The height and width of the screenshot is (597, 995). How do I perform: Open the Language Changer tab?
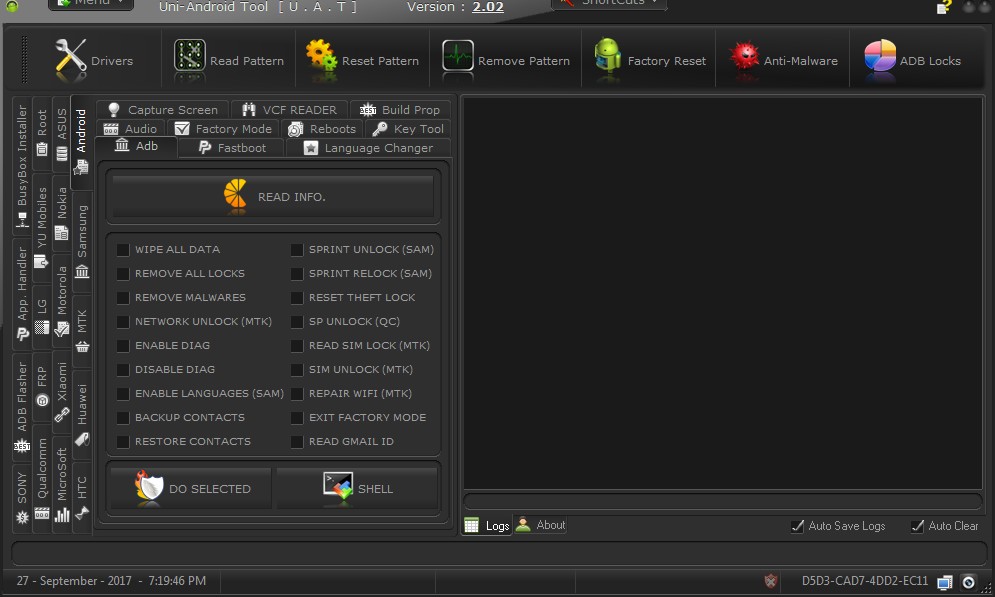(x=369, y=147)
